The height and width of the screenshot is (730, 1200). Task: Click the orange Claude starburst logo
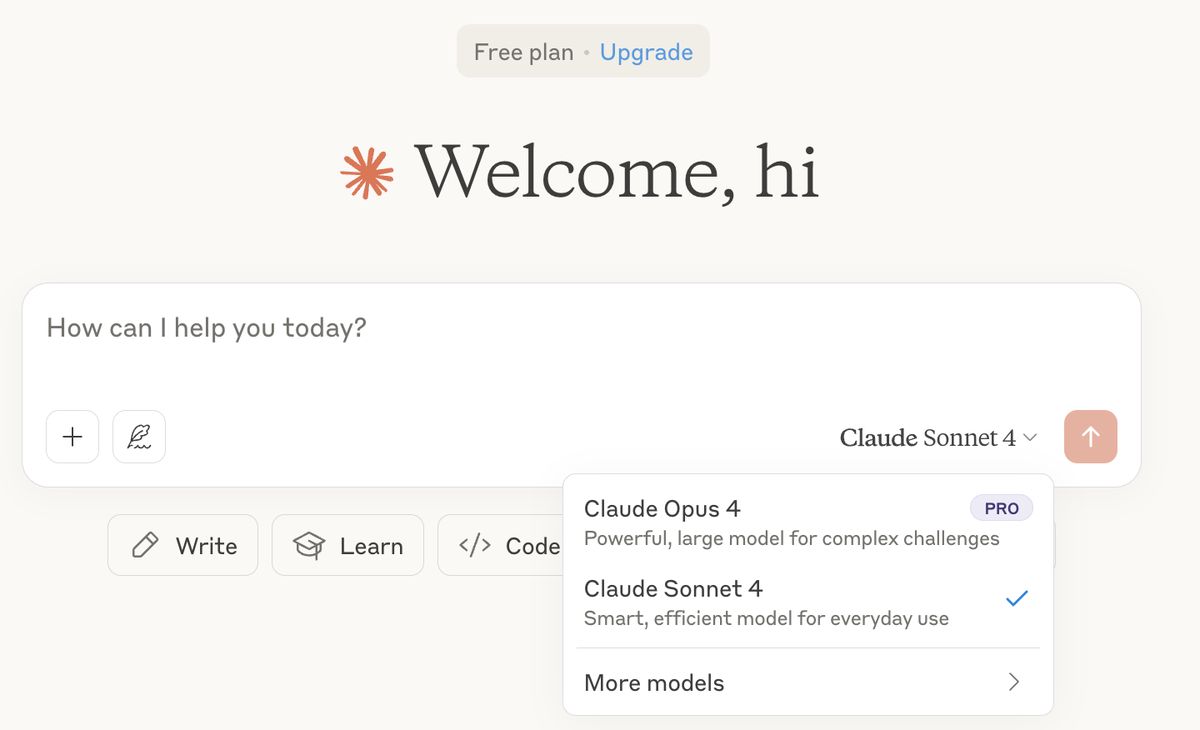coord(367,172)
